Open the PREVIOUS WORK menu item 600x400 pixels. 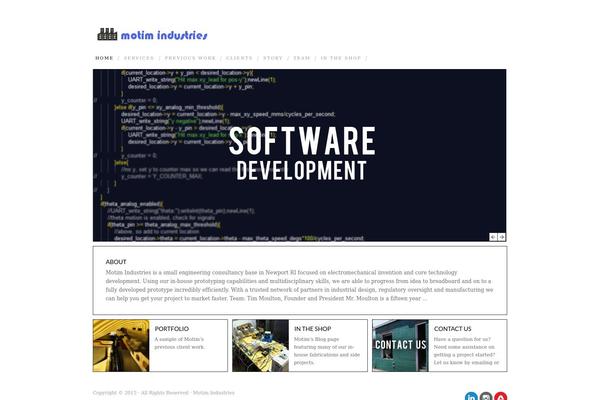tap(190, 58)
